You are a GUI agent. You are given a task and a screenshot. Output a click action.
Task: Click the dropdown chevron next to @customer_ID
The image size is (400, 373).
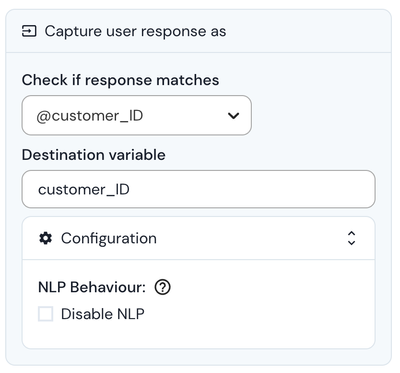pyautogui.click(x=233, y=116)
